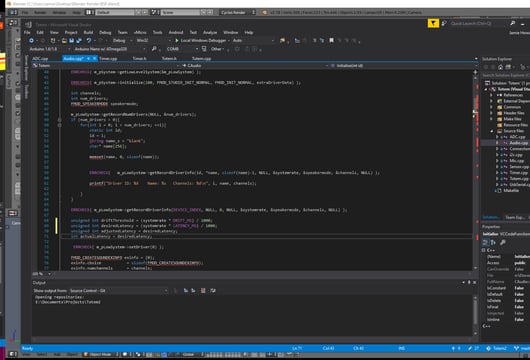Screen dimensions: 530x360
Task: Switch to the Totem.cpp editor tab
Action: pyautogui.click(x=201, y=58)
